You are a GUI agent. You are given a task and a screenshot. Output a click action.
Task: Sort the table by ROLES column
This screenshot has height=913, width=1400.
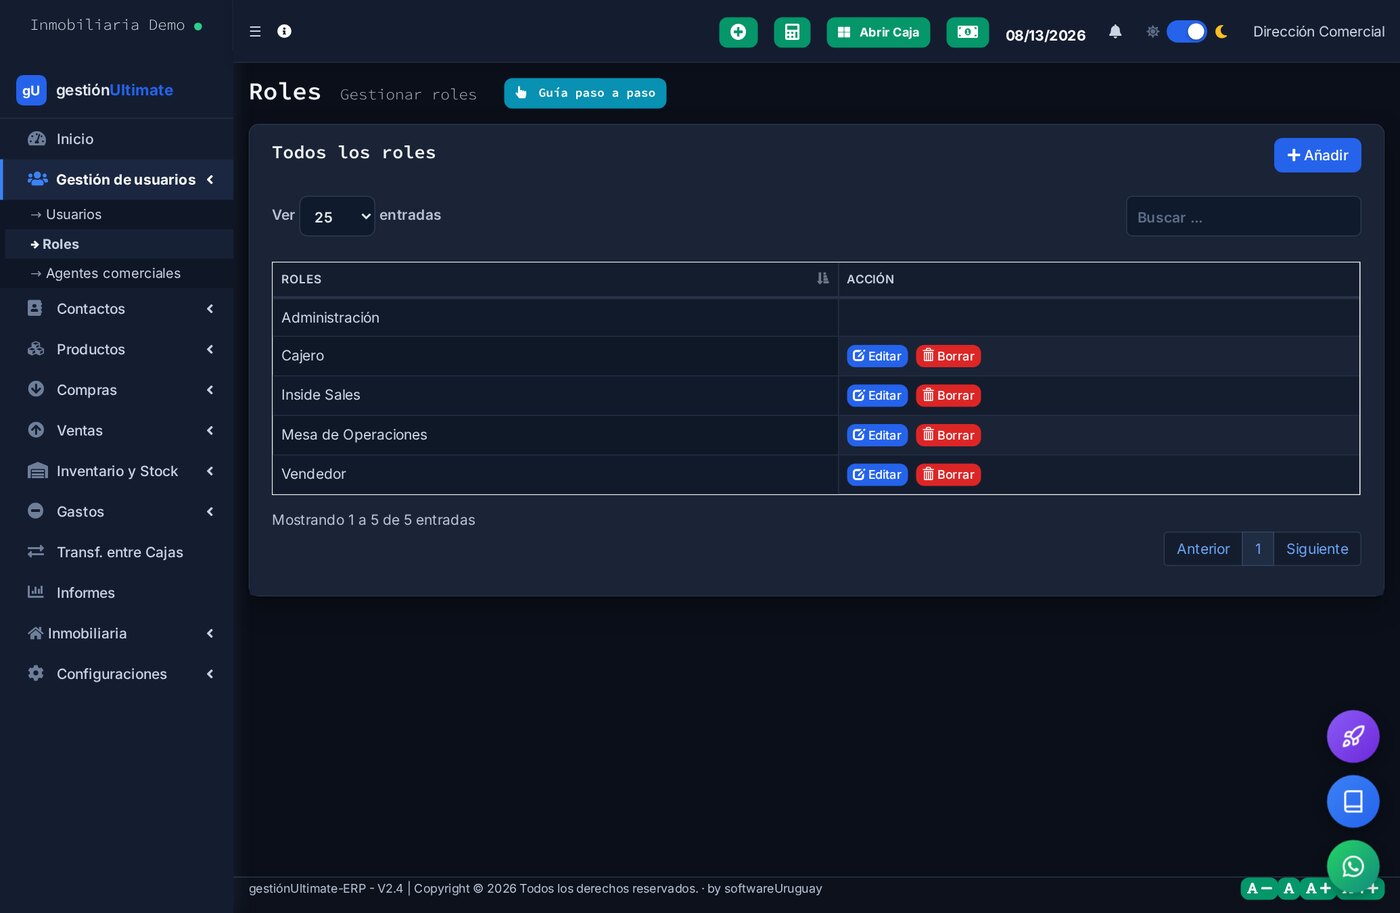(x=555, y=279)
